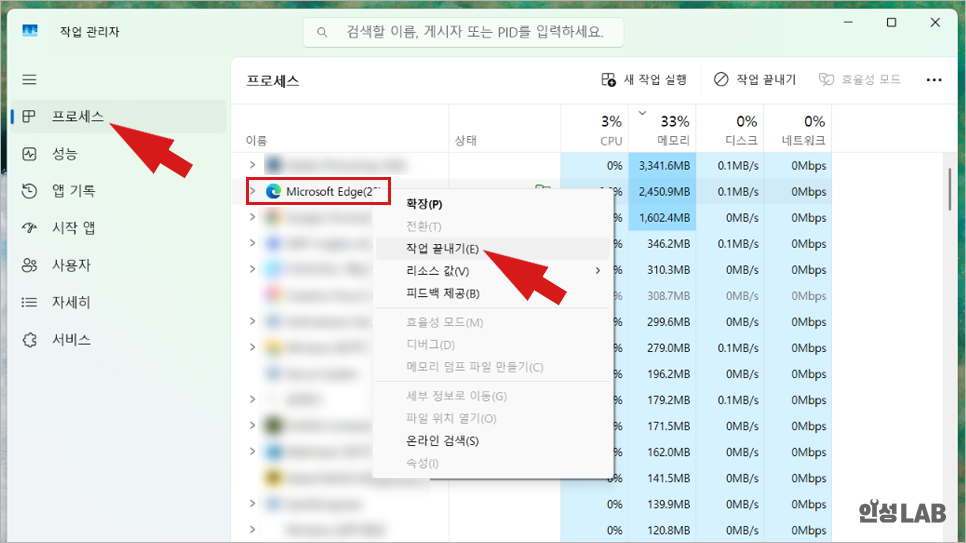966x543 pixels.
Task: Select the 프로세스 sidebar item
Action: (x=119, y=116)
